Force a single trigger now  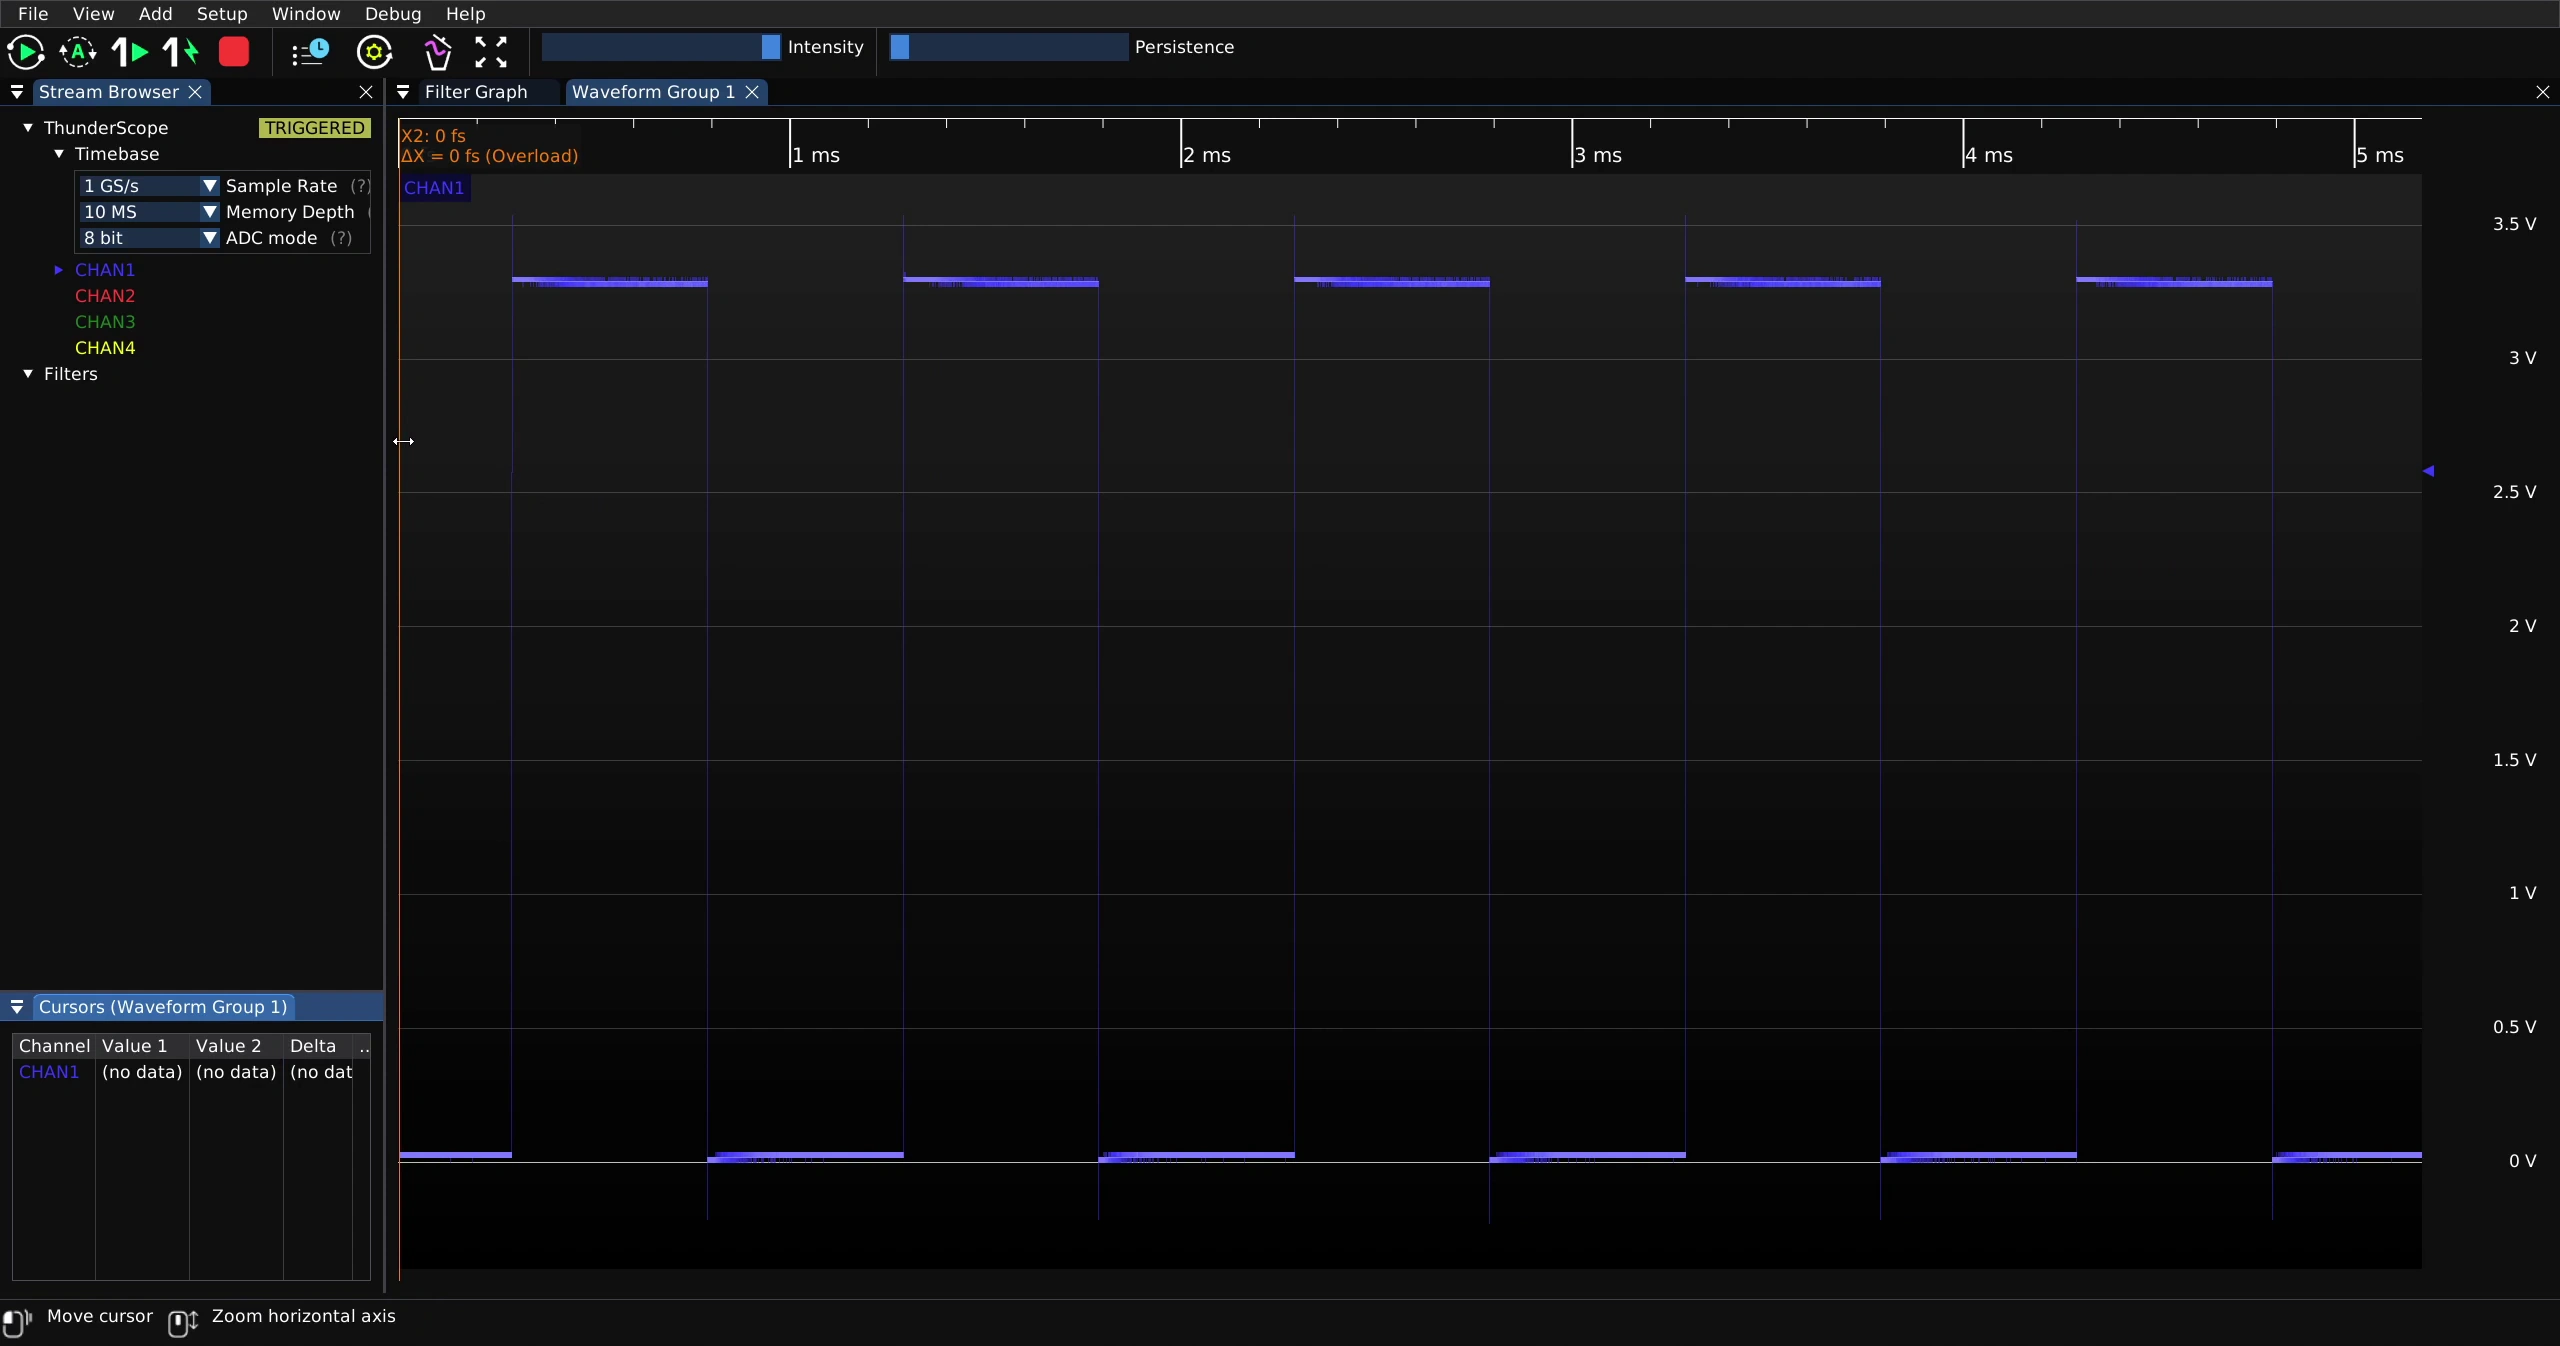182,52
